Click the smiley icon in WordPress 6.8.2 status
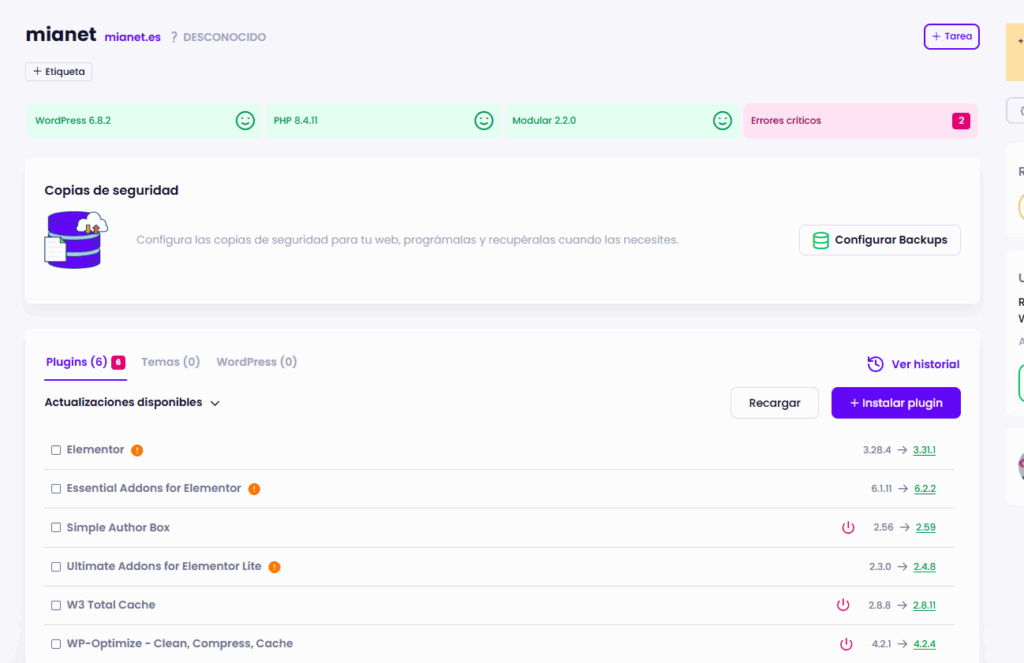 point(245,120)
